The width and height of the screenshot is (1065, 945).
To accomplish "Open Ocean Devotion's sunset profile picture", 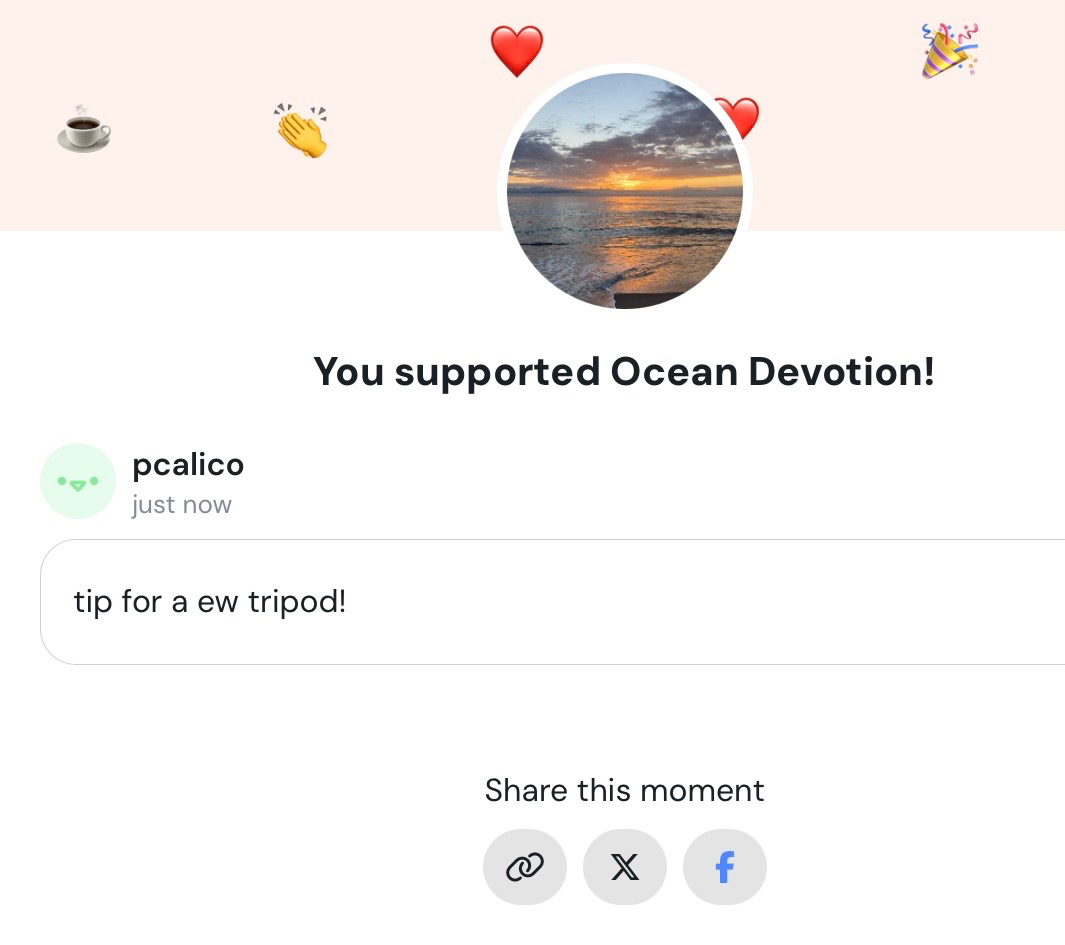I will tap(624, 190).
